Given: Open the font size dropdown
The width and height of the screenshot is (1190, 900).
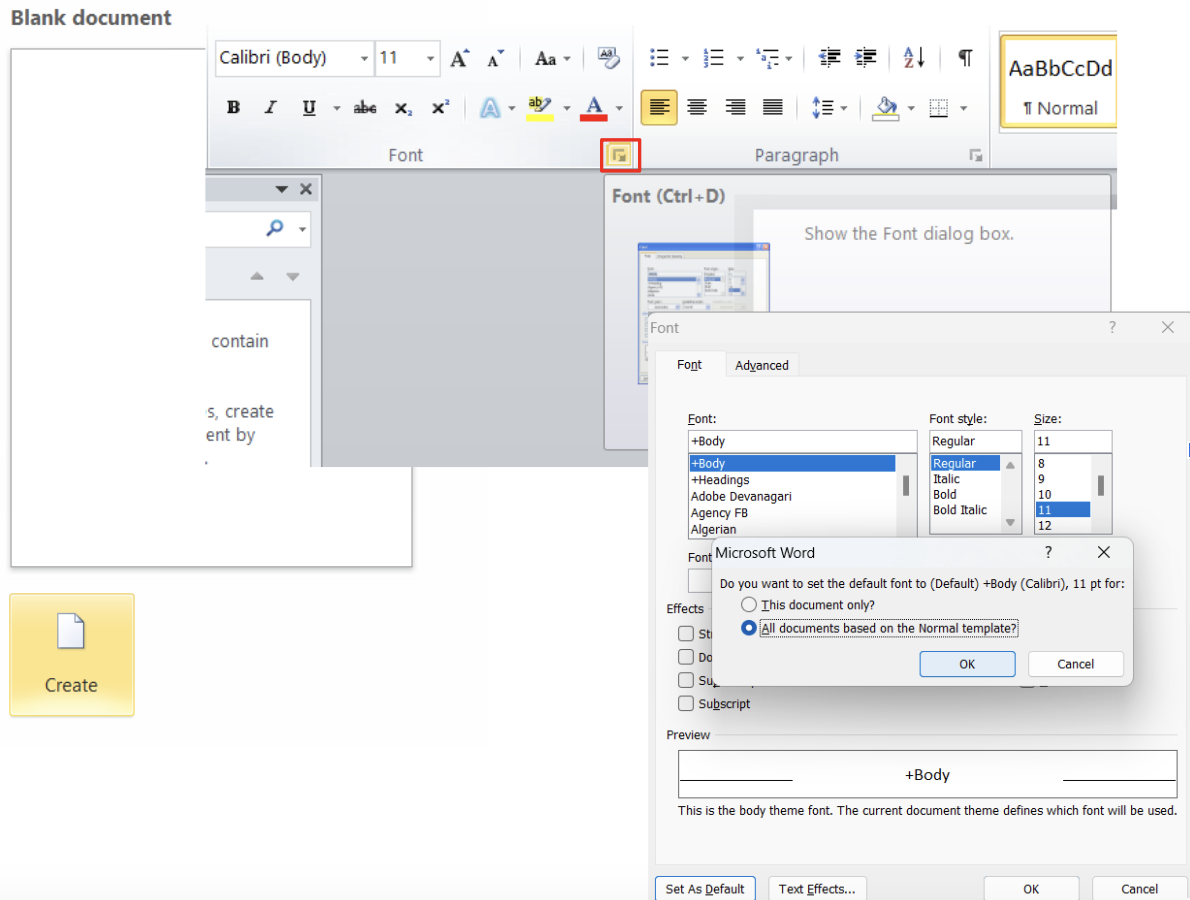Looking at the screenshot, I should coord(431,58).
